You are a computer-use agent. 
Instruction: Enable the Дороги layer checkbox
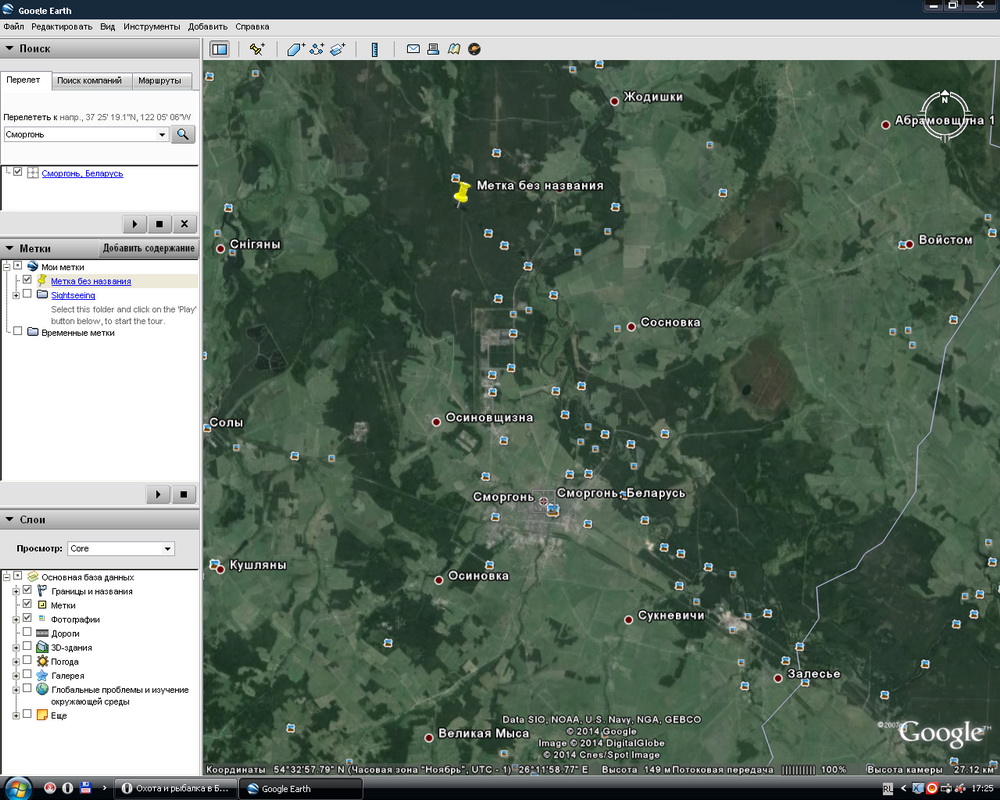click(x=27, y=633)
